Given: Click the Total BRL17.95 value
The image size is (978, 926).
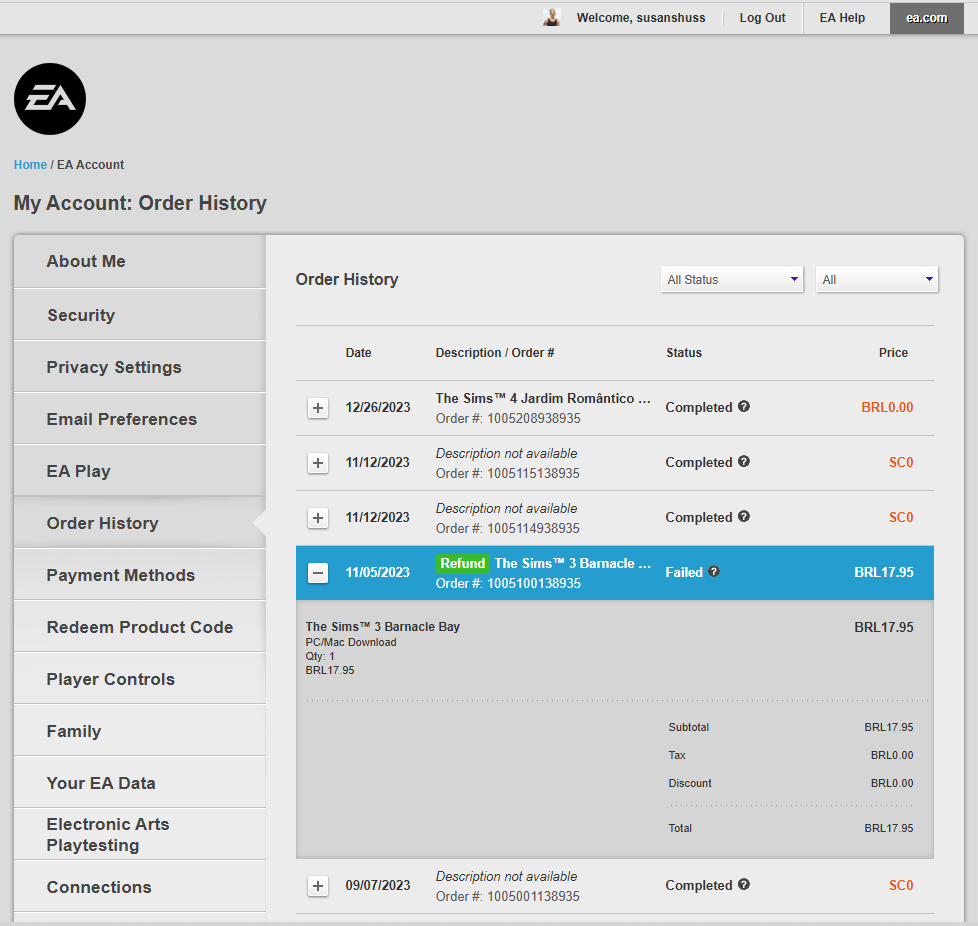Looking at the screenshot, I should 888,828.
